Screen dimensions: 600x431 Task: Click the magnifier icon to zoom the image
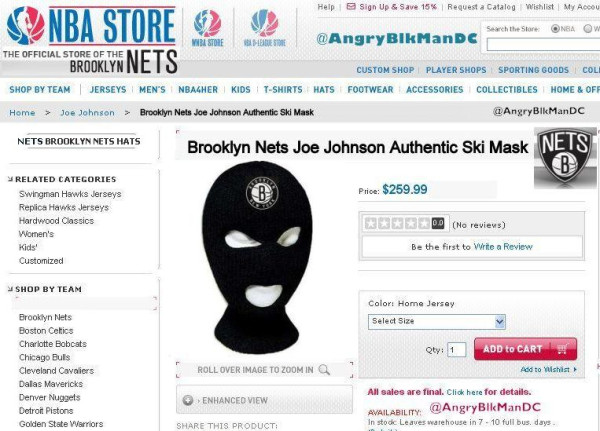coord(324,370)
